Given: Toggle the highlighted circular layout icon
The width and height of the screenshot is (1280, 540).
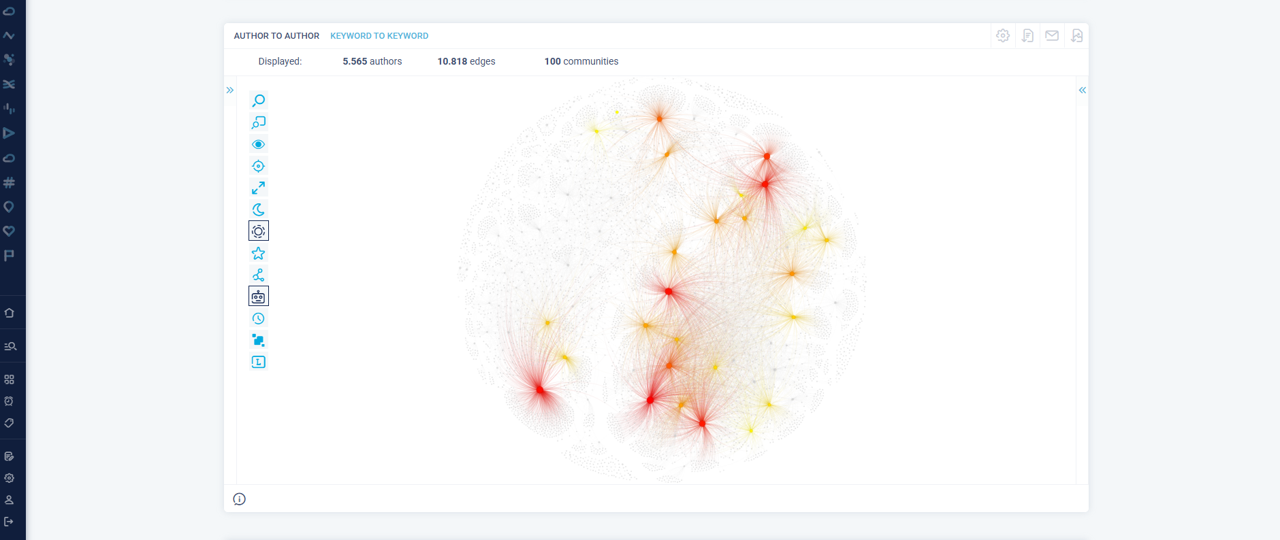Looking at the screenshot, I should (x=258, y=231).
